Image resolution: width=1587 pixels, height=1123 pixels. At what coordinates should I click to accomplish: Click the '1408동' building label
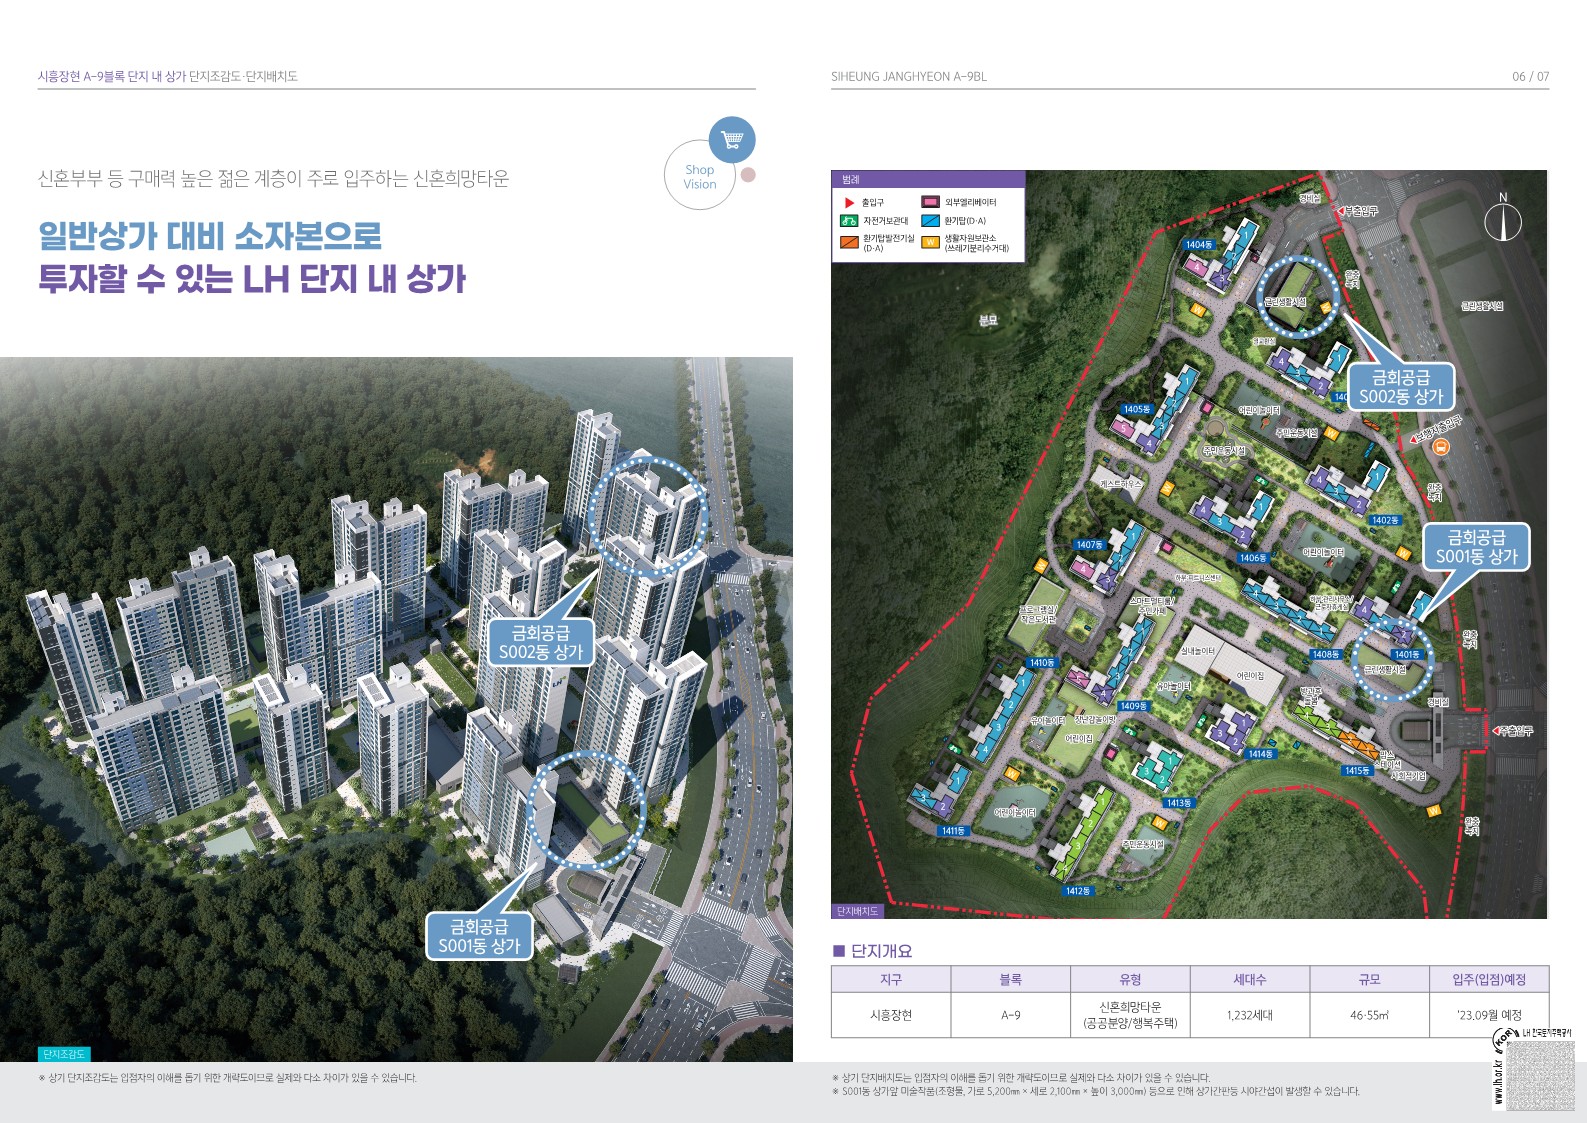(1326, 654)
